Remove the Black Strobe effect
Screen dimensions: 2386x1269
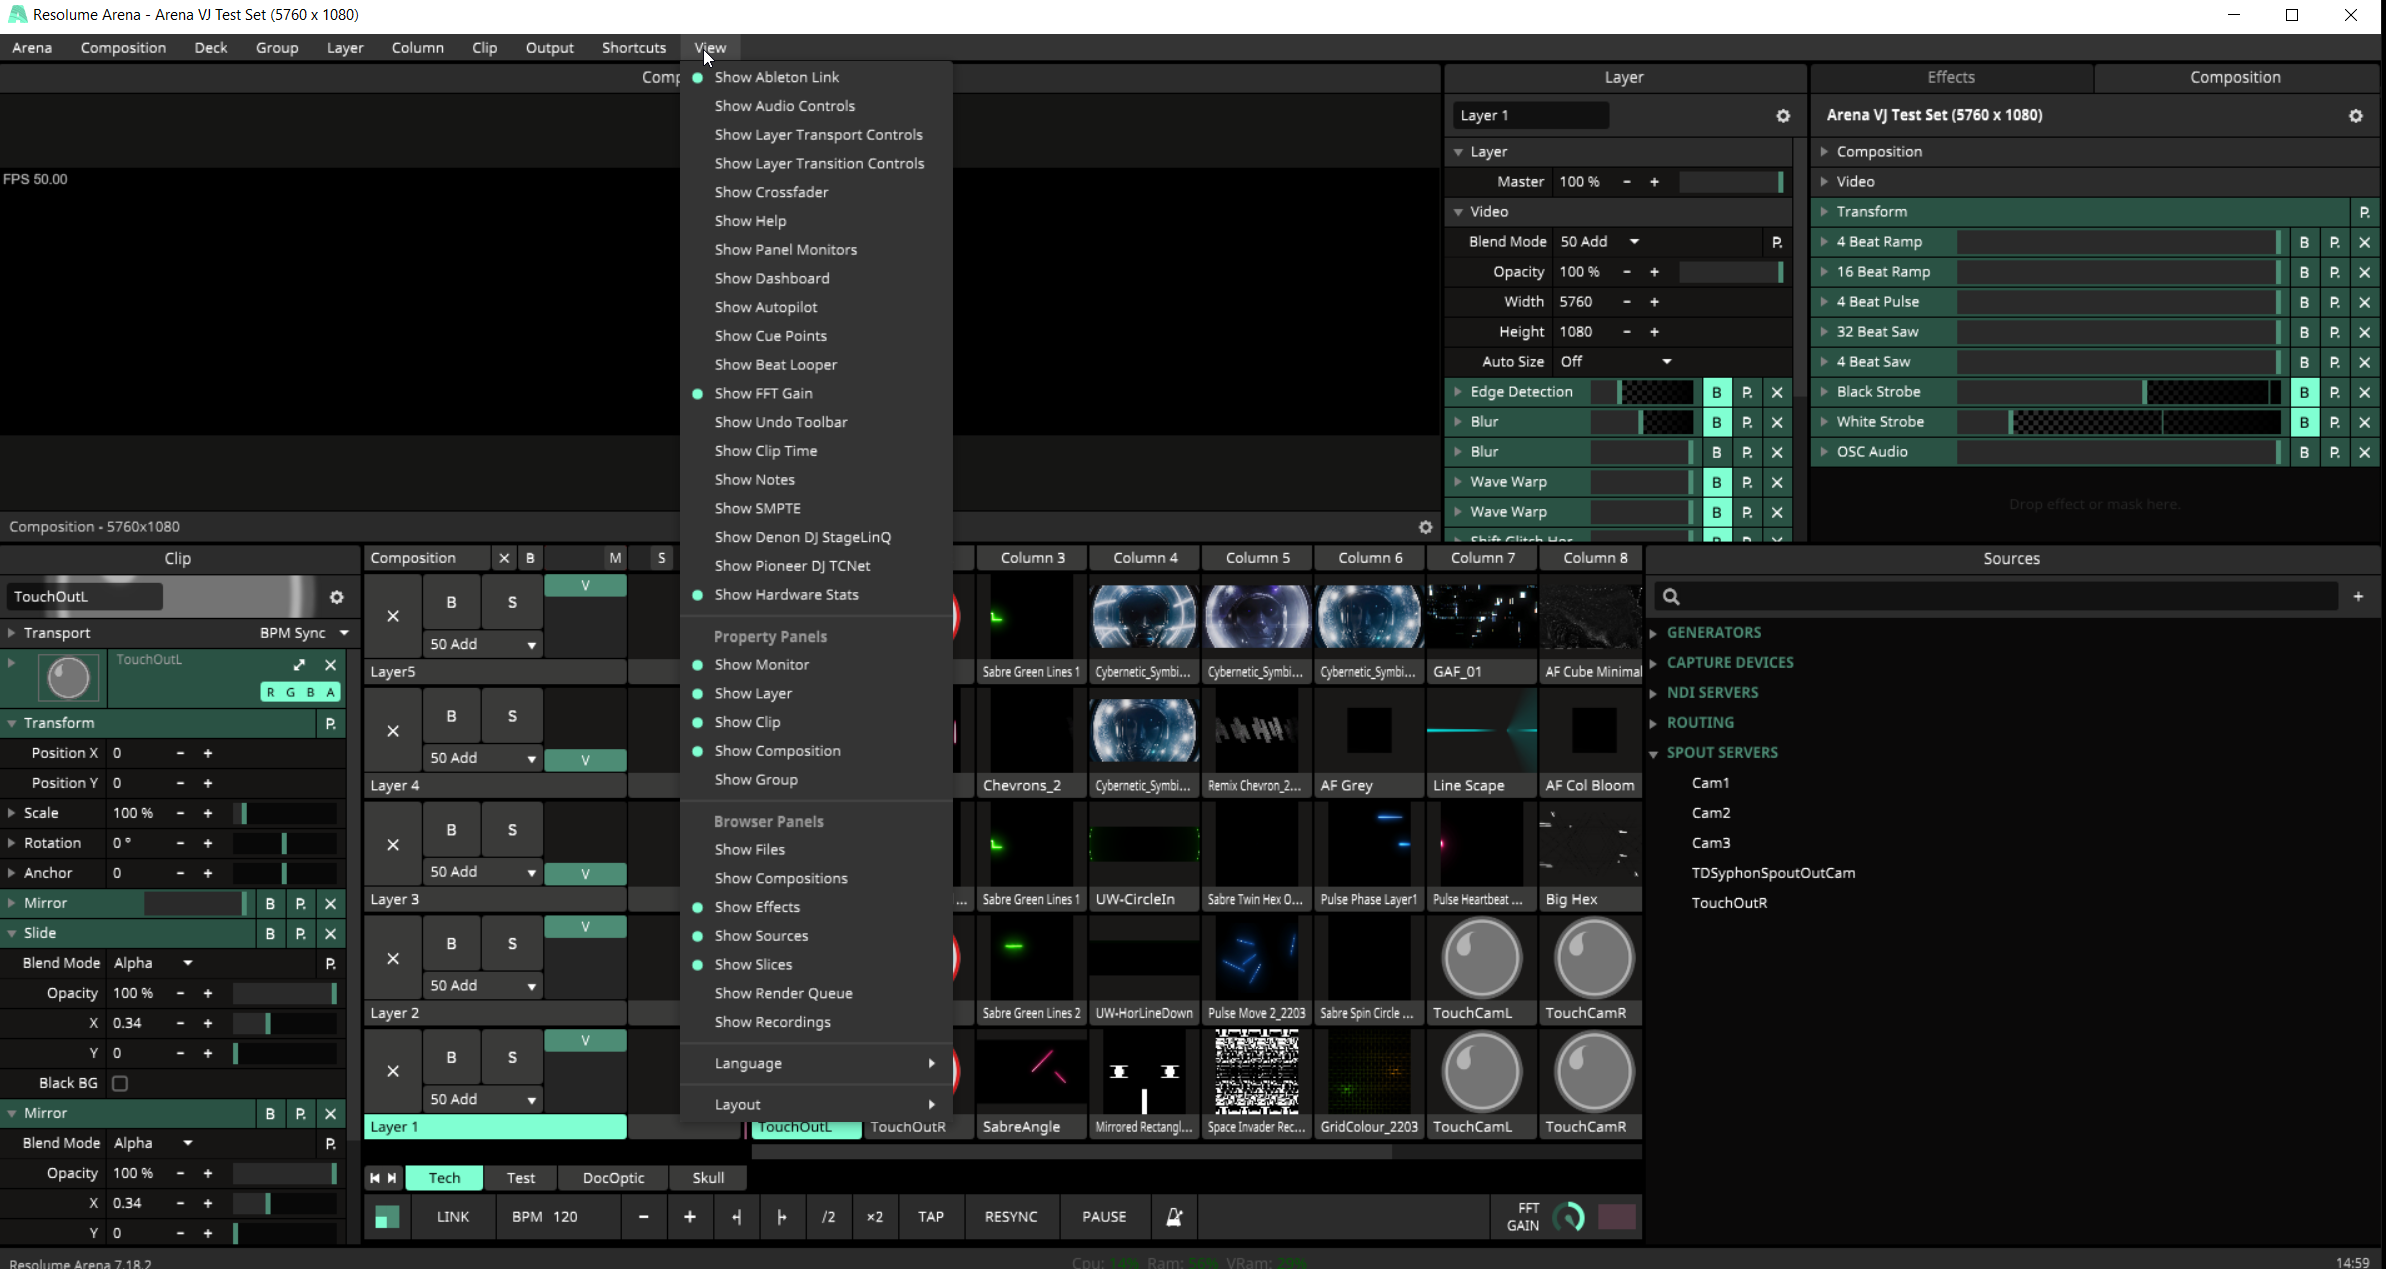[x=2364, y=392]
